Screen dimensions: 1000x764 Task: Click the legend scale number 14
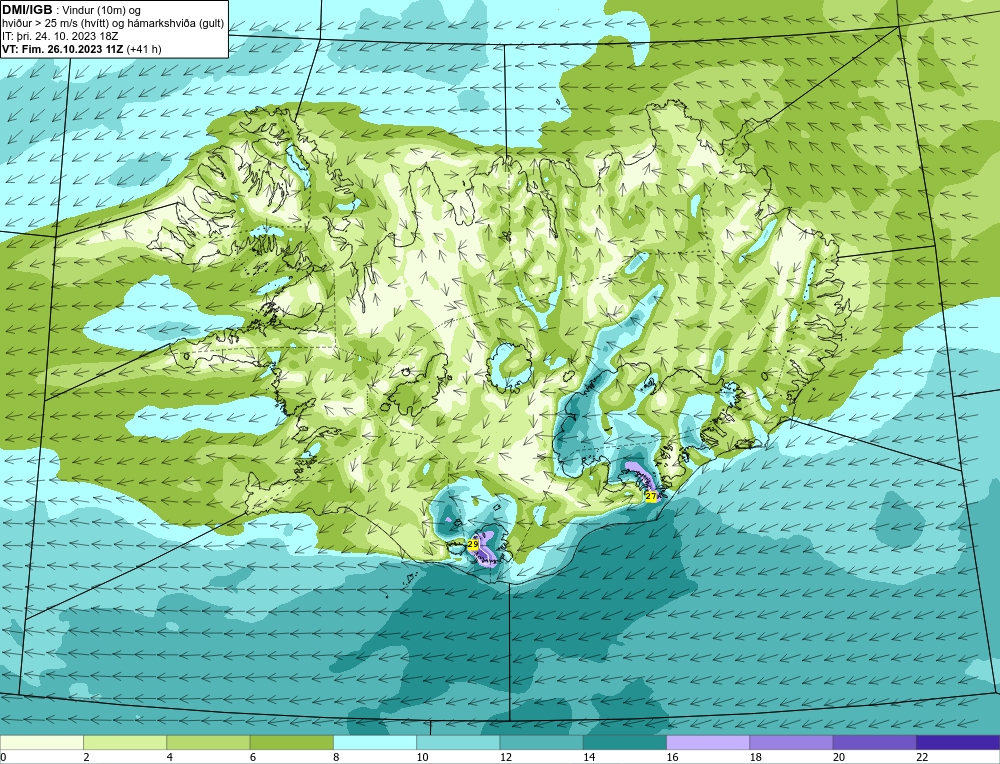[589, 757]
